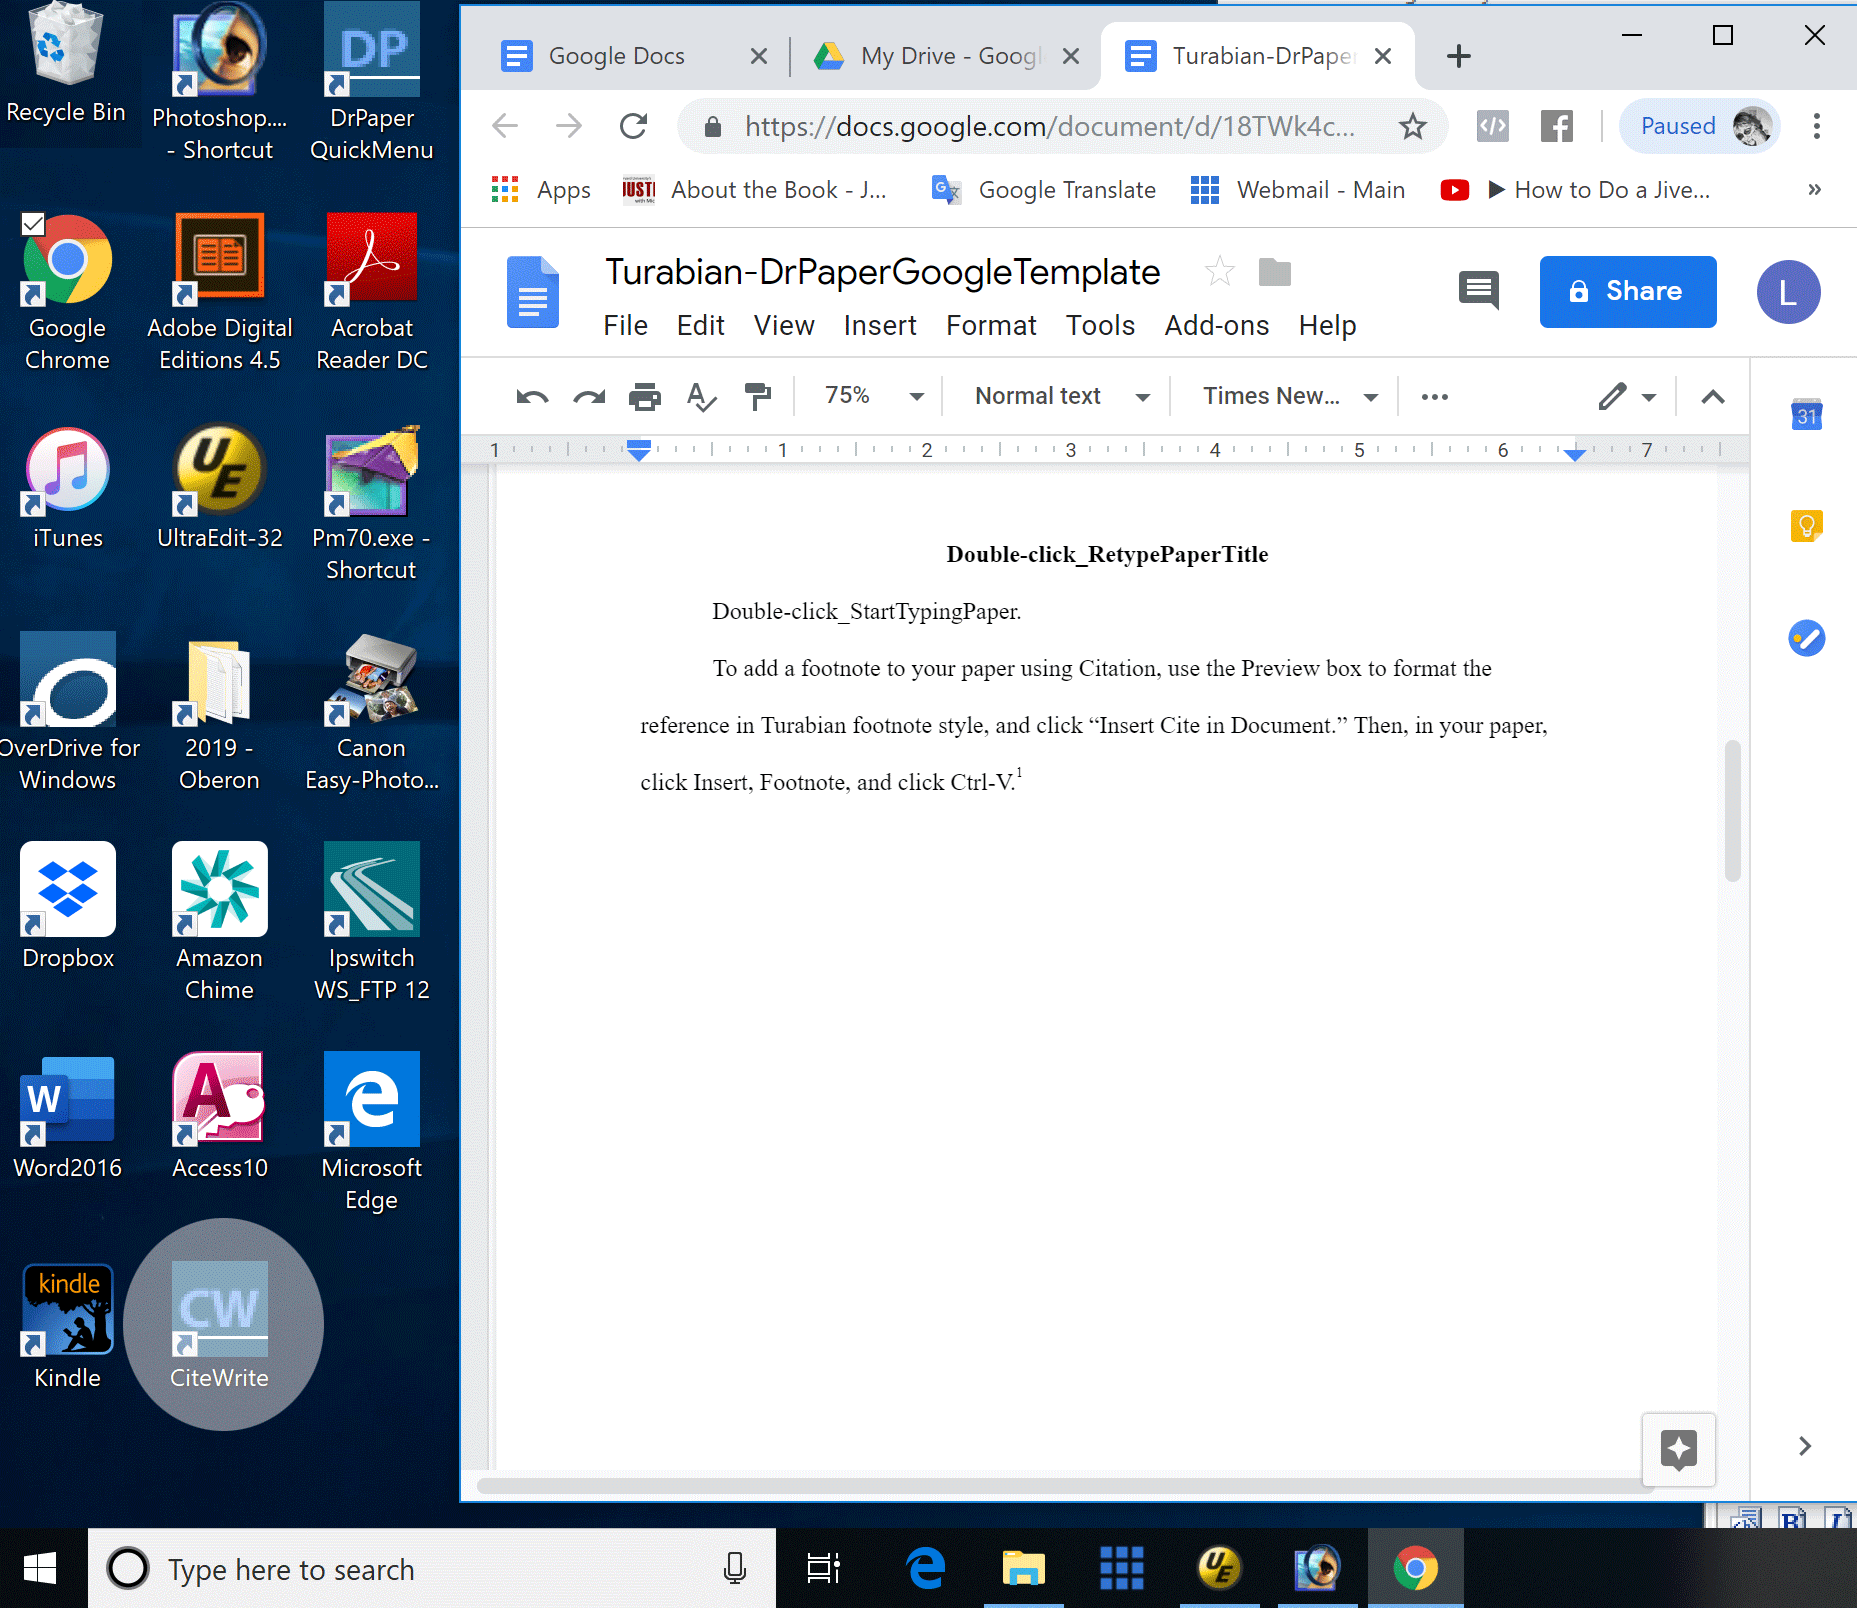Open the Tasks side panel icon
The width and height of the screenshot is (1857, 1608).
[1806, 638]
